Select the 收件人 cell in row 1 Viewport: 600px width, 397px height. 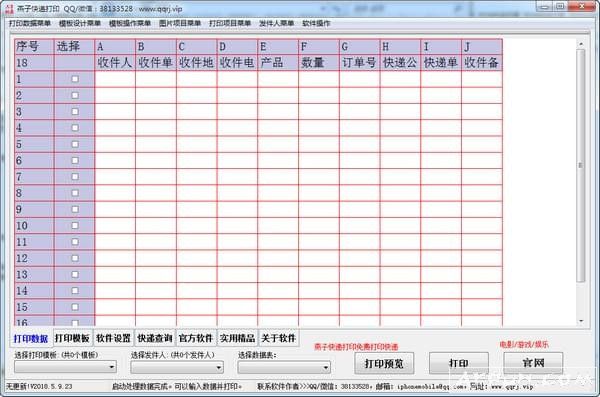point(115,79)
